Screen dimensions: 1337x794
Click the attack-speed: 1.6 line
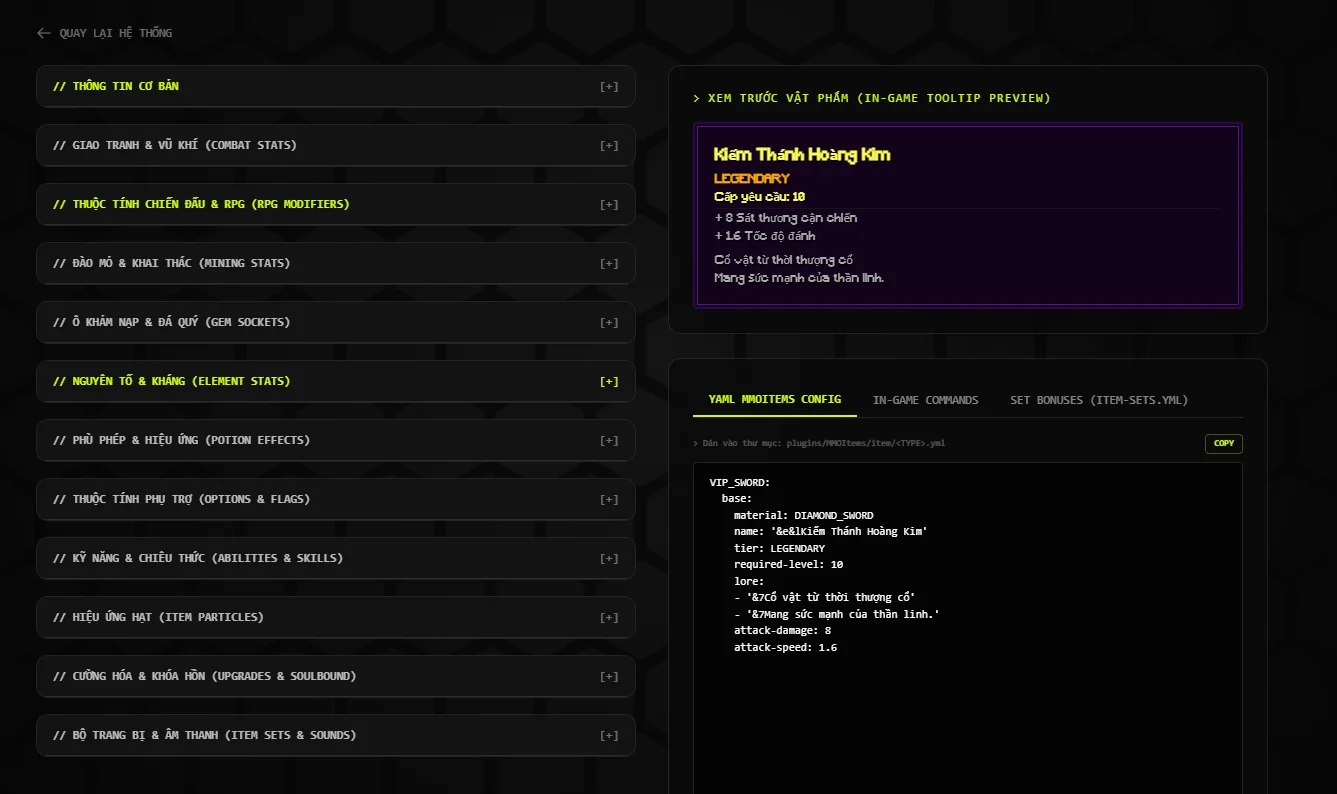[x=785, y=647]
